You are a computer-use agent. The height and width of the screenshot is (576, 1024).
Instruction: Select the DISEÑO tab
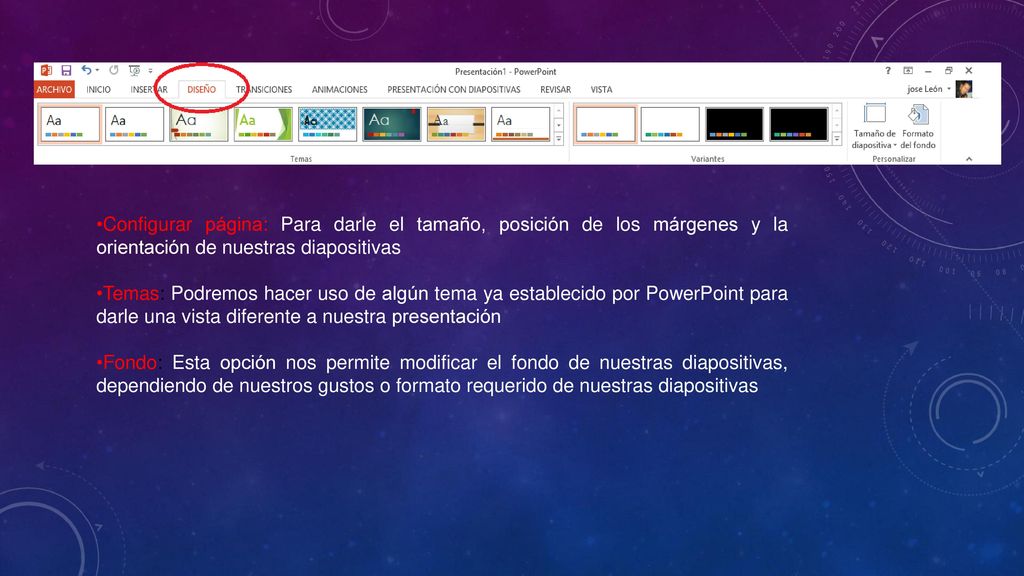pos(201,89)
